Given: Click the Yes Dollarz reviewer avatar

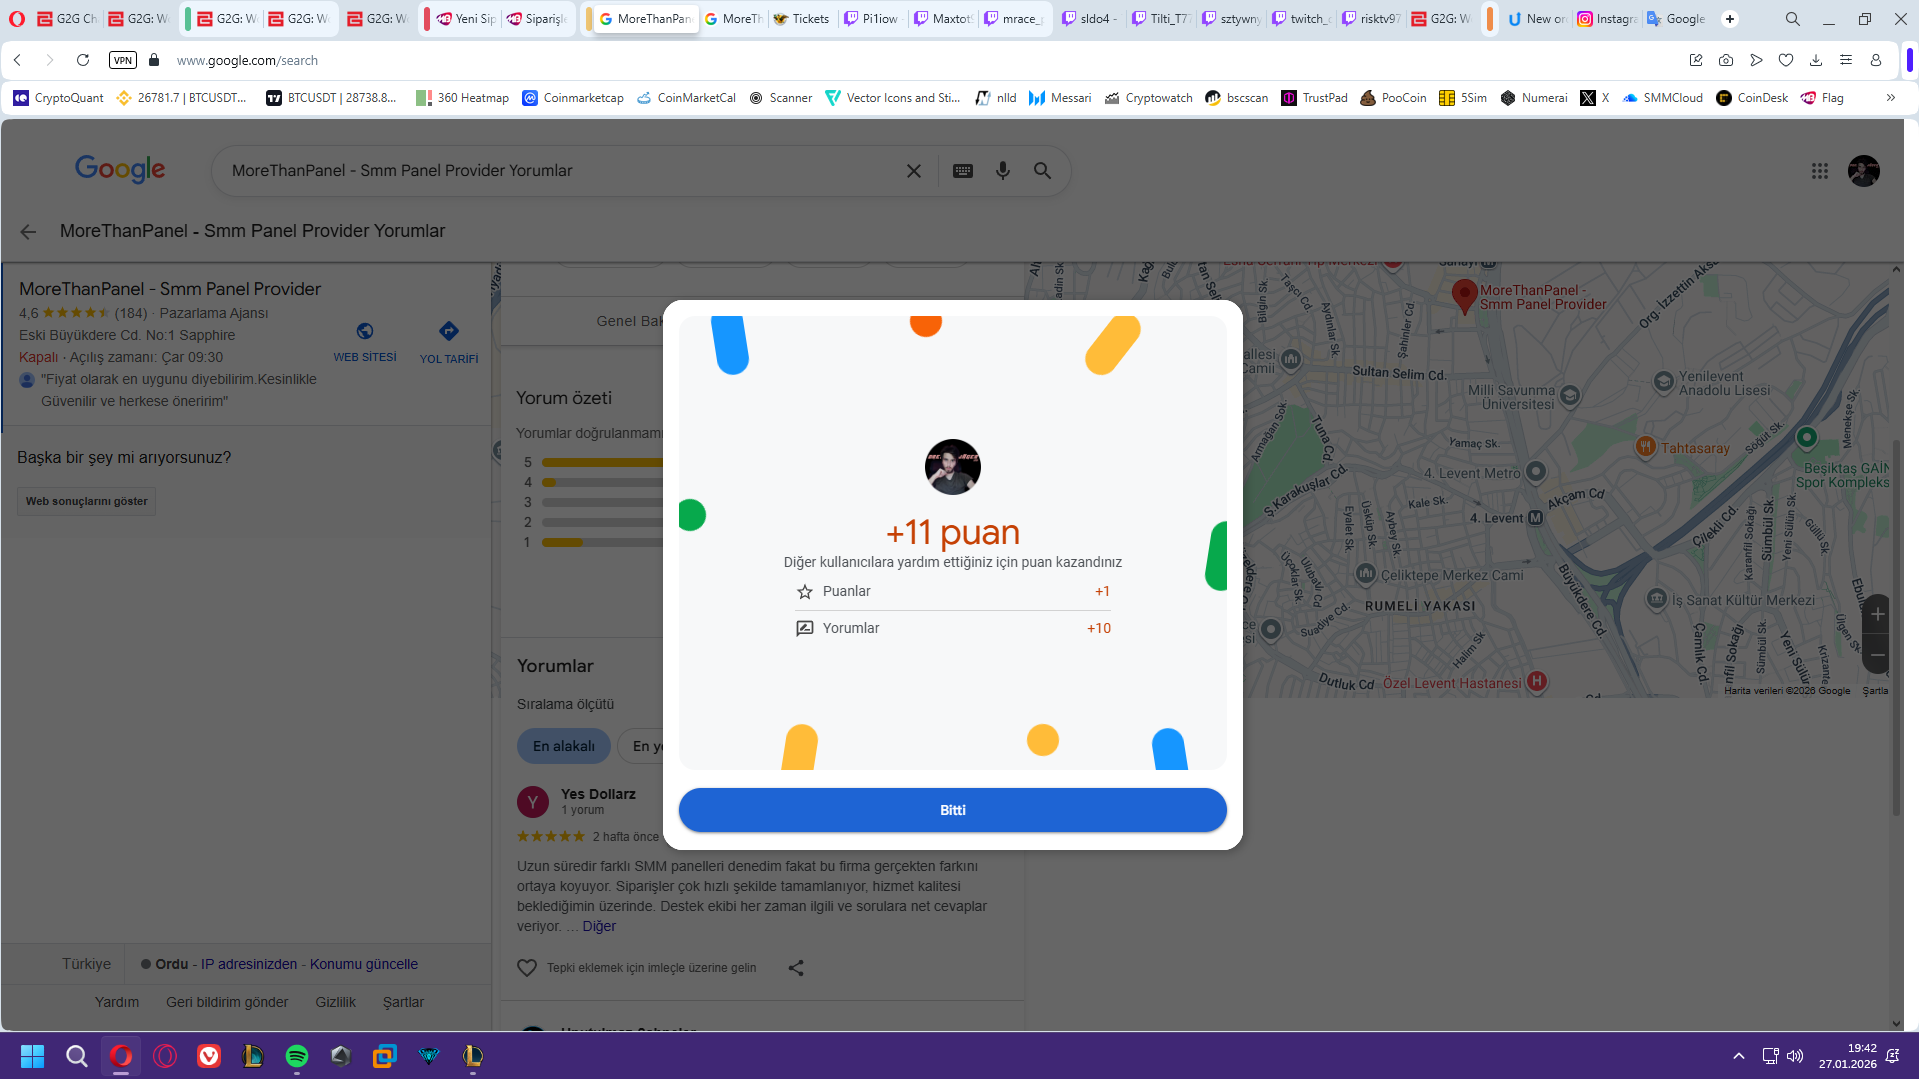Looking at the screenshot, I should tap(533, 802).
